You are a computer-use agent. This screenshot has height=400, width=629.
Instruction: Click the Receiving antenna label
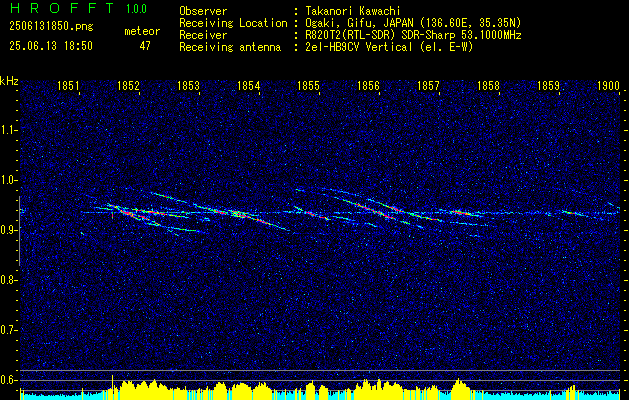click(x=230, y=47)
